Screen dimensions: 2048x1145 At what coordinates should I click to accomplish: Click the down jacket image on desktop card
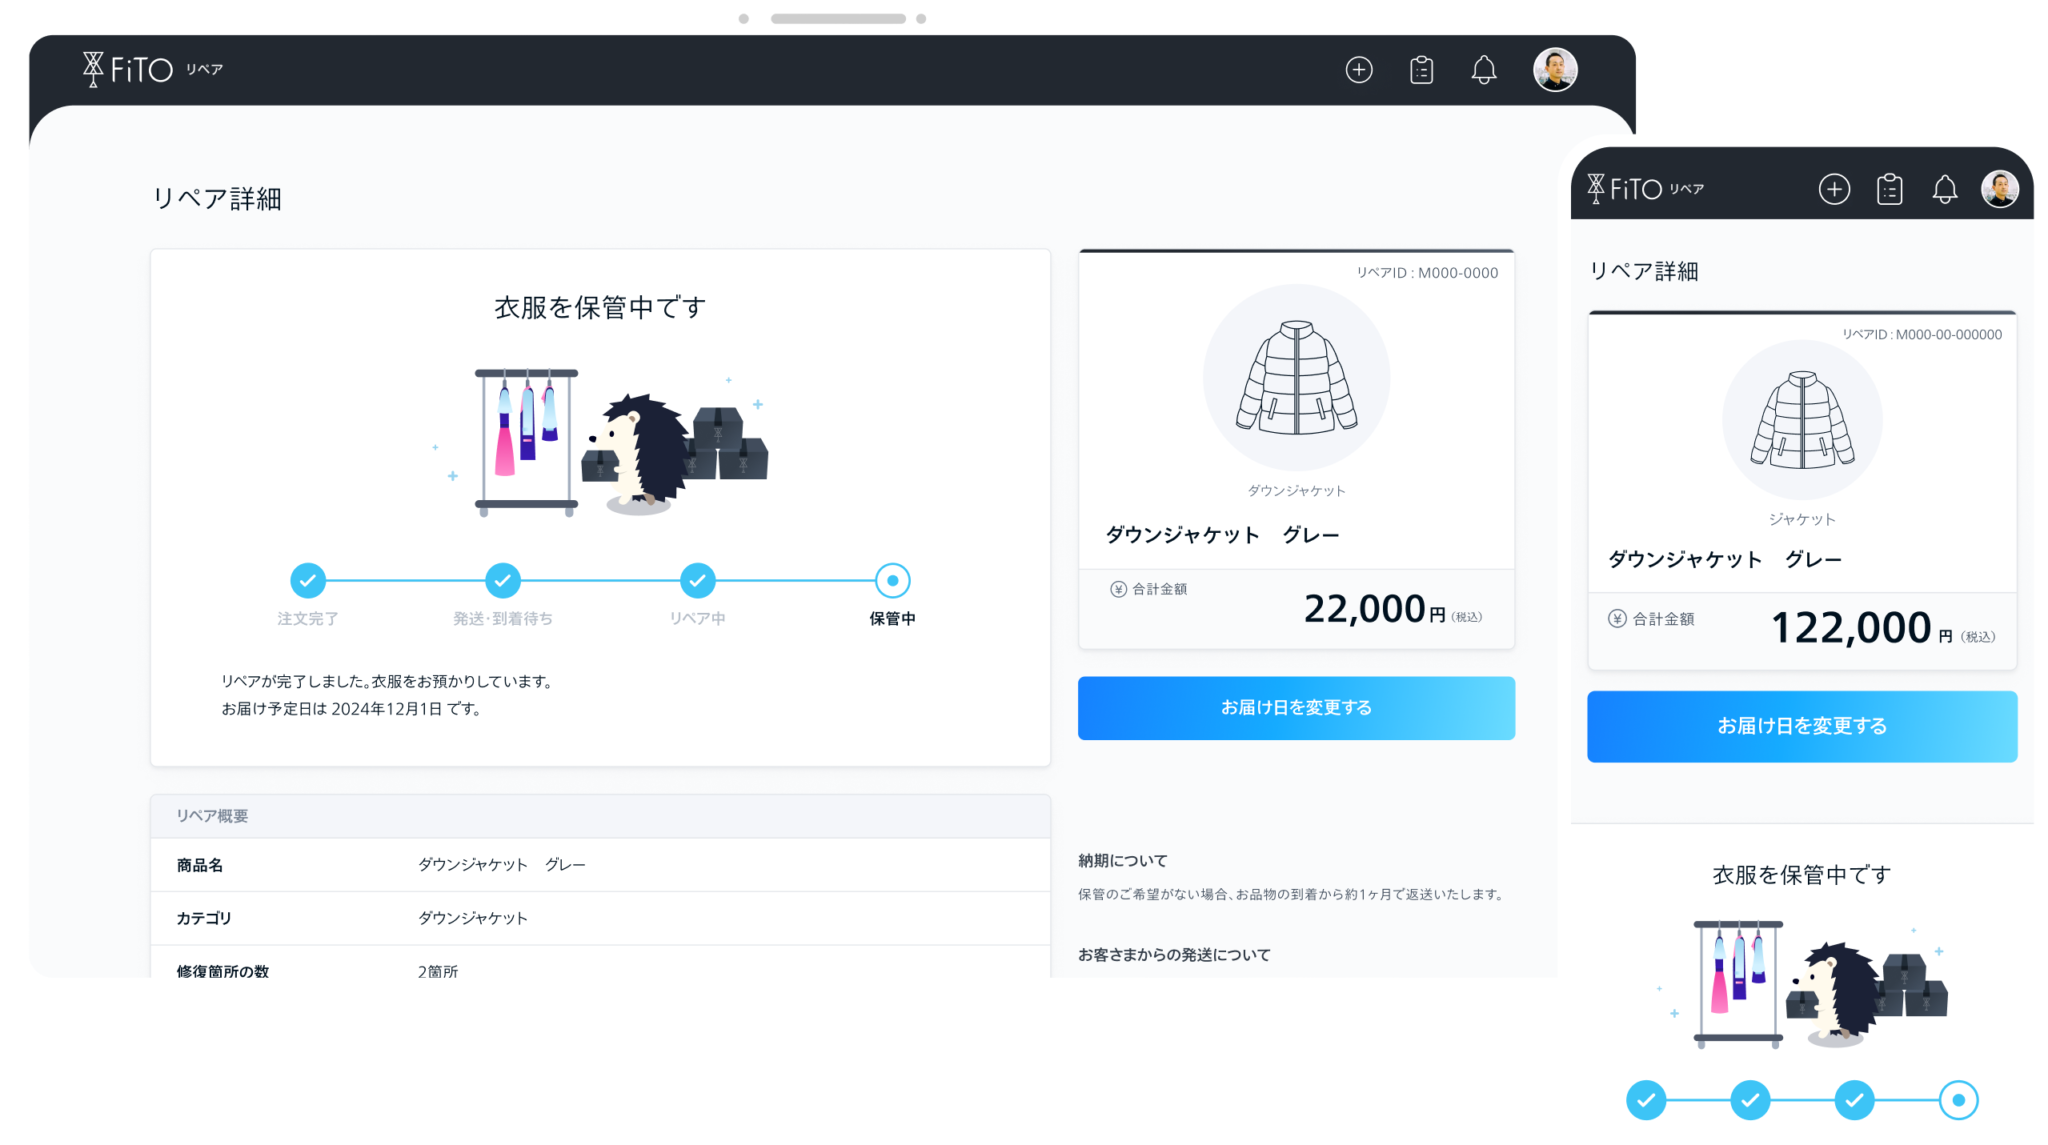(1296, 377)
